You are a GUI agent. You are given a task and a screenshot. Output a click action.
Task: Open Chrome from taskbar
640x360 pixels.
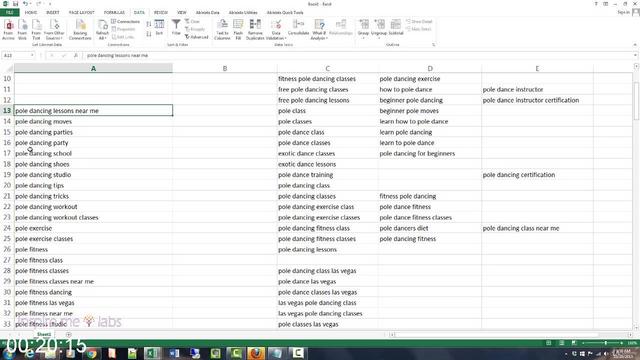(91, 353)
